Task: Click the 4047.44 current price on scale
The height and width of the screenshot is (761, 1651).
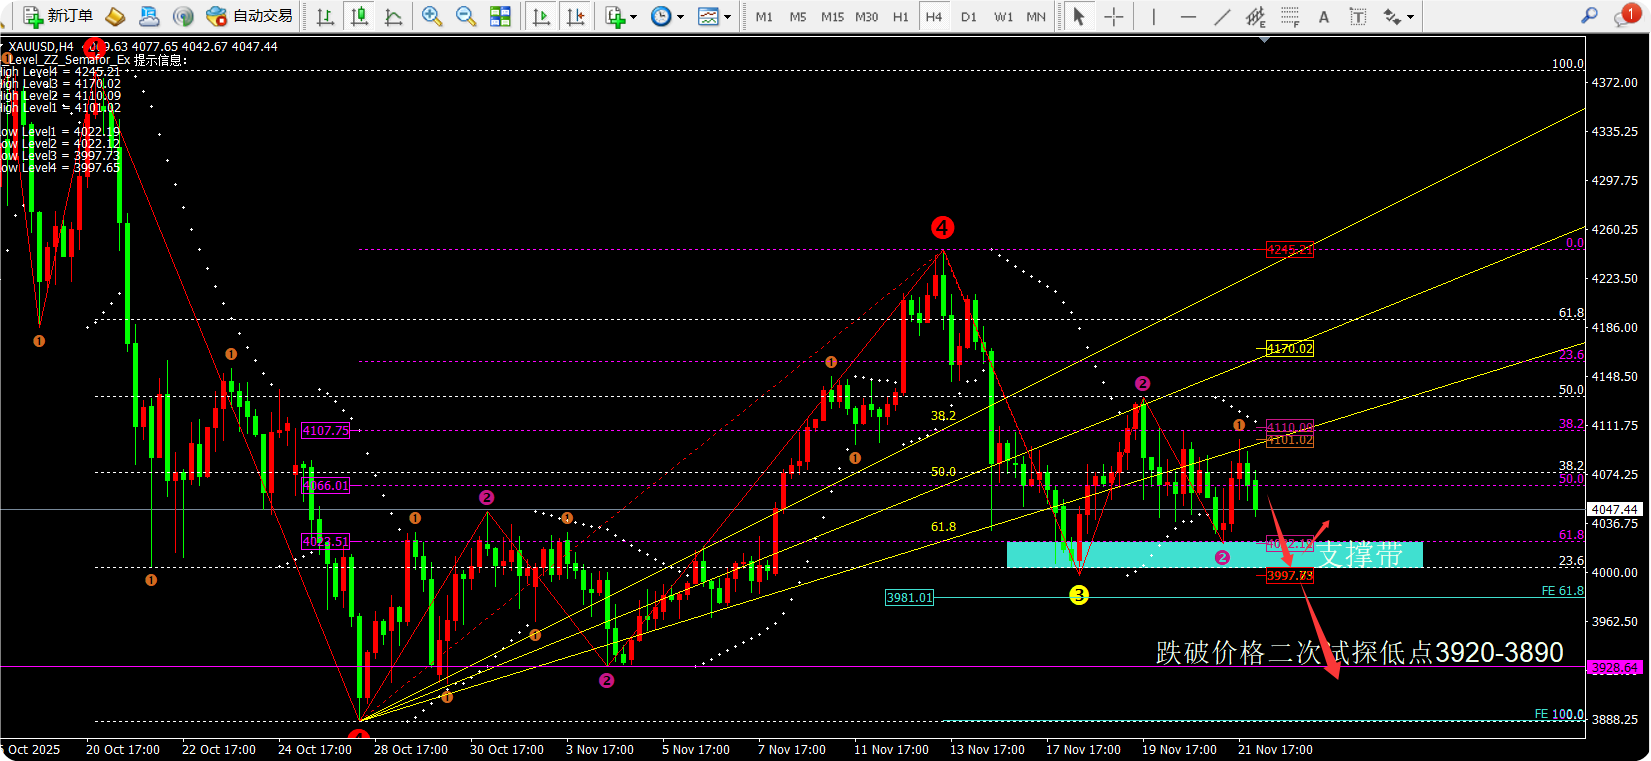Action: [1615, 509]
